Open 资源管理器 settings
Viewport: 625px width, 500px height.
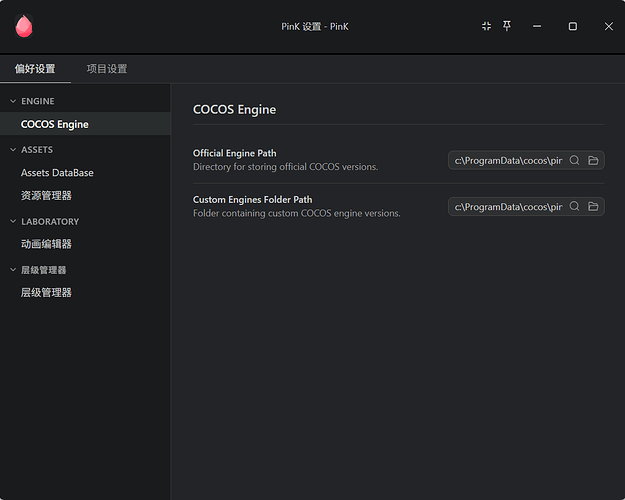(85, 196)
